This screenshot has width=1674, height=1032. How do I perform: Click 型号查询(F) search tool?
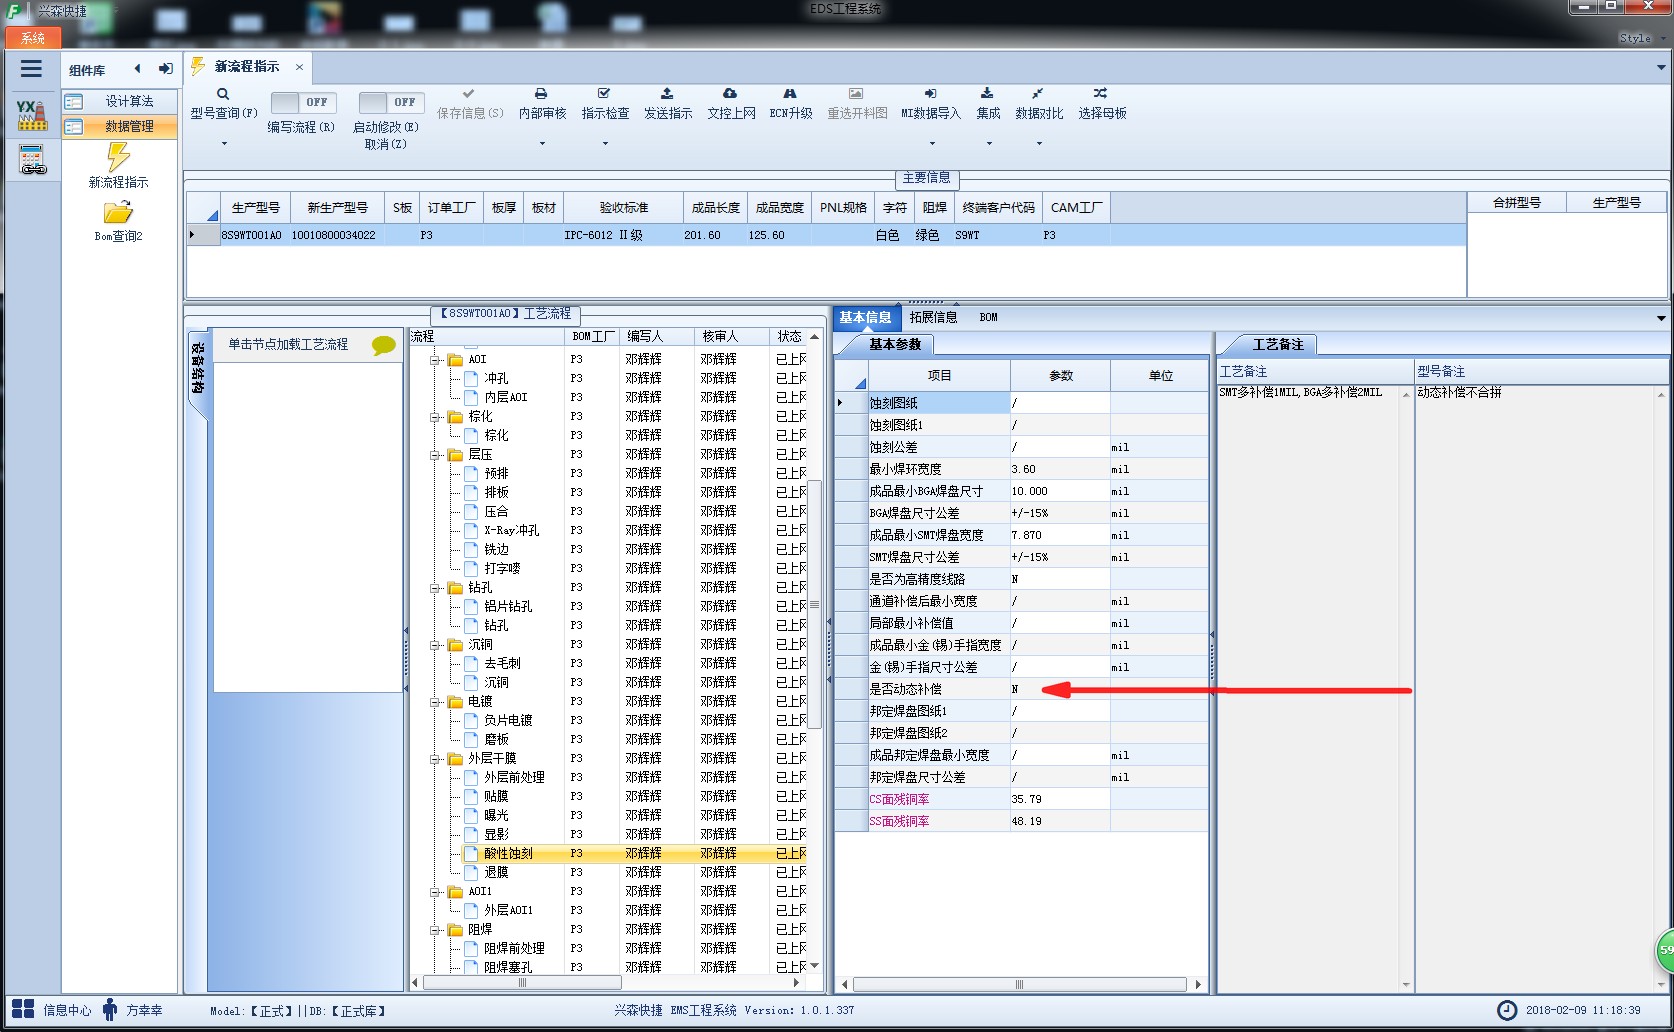click(x=224, y=103)
